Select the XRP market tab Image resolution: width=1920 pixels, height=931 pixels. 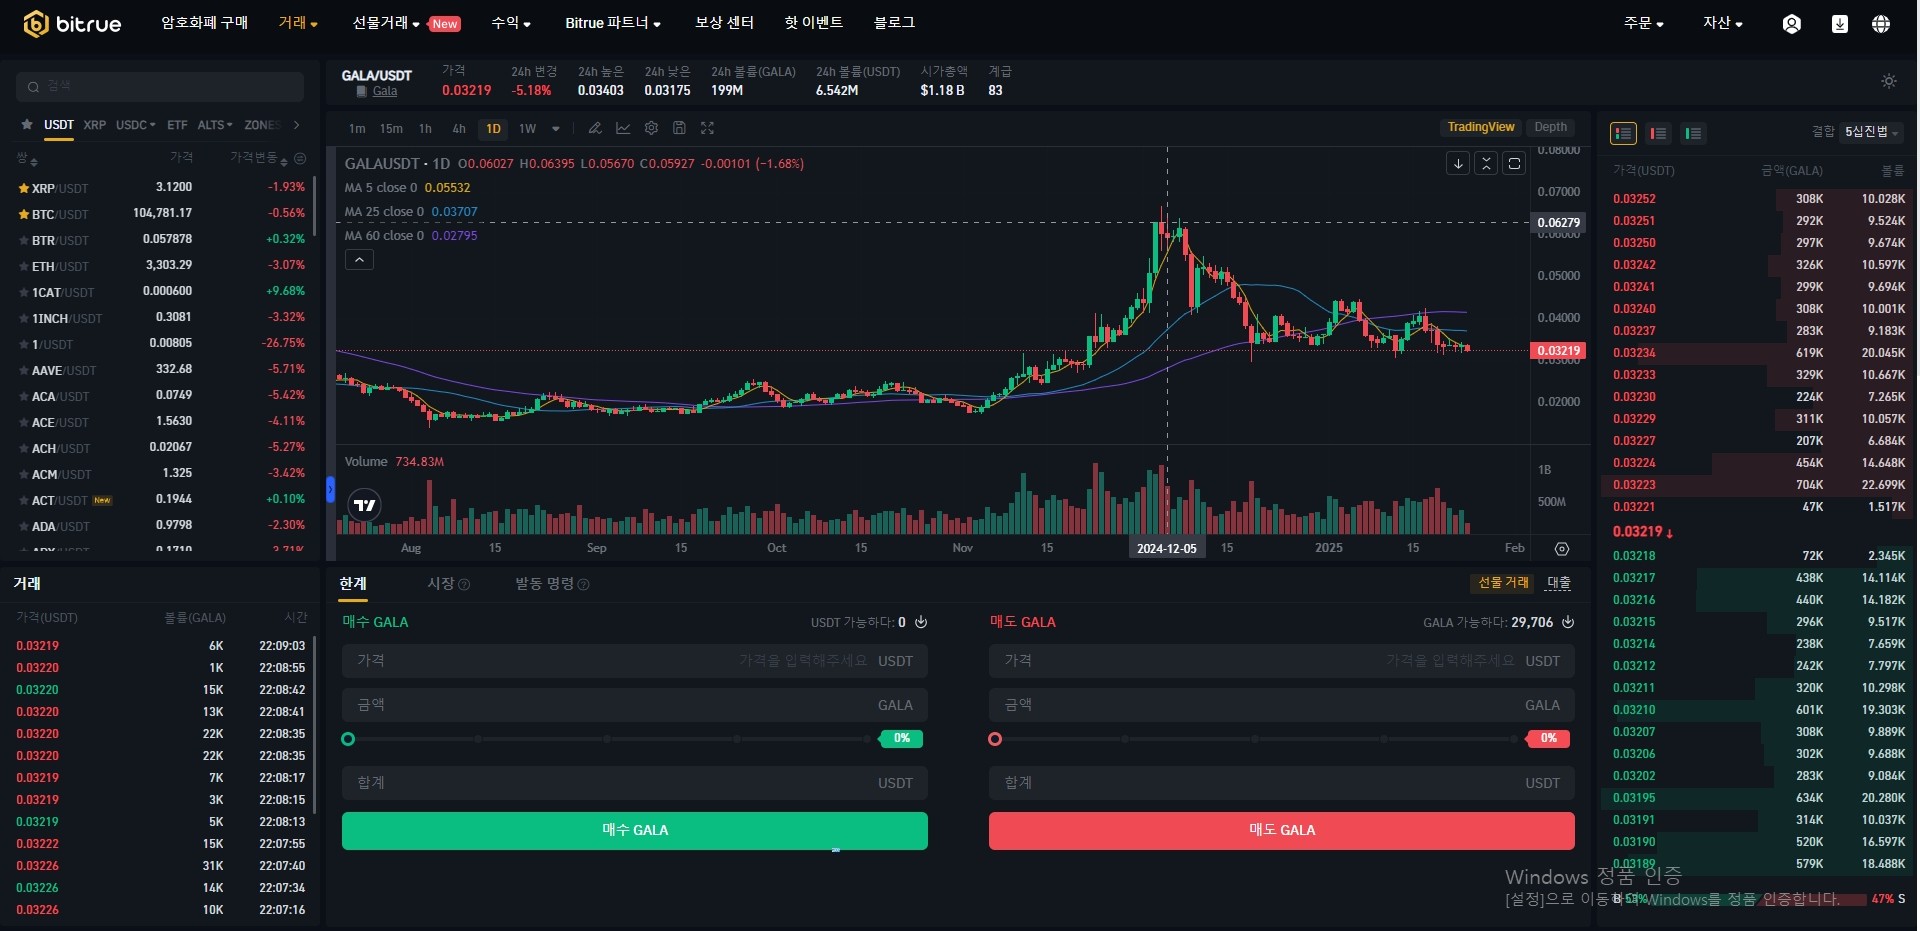click(95, 125)
